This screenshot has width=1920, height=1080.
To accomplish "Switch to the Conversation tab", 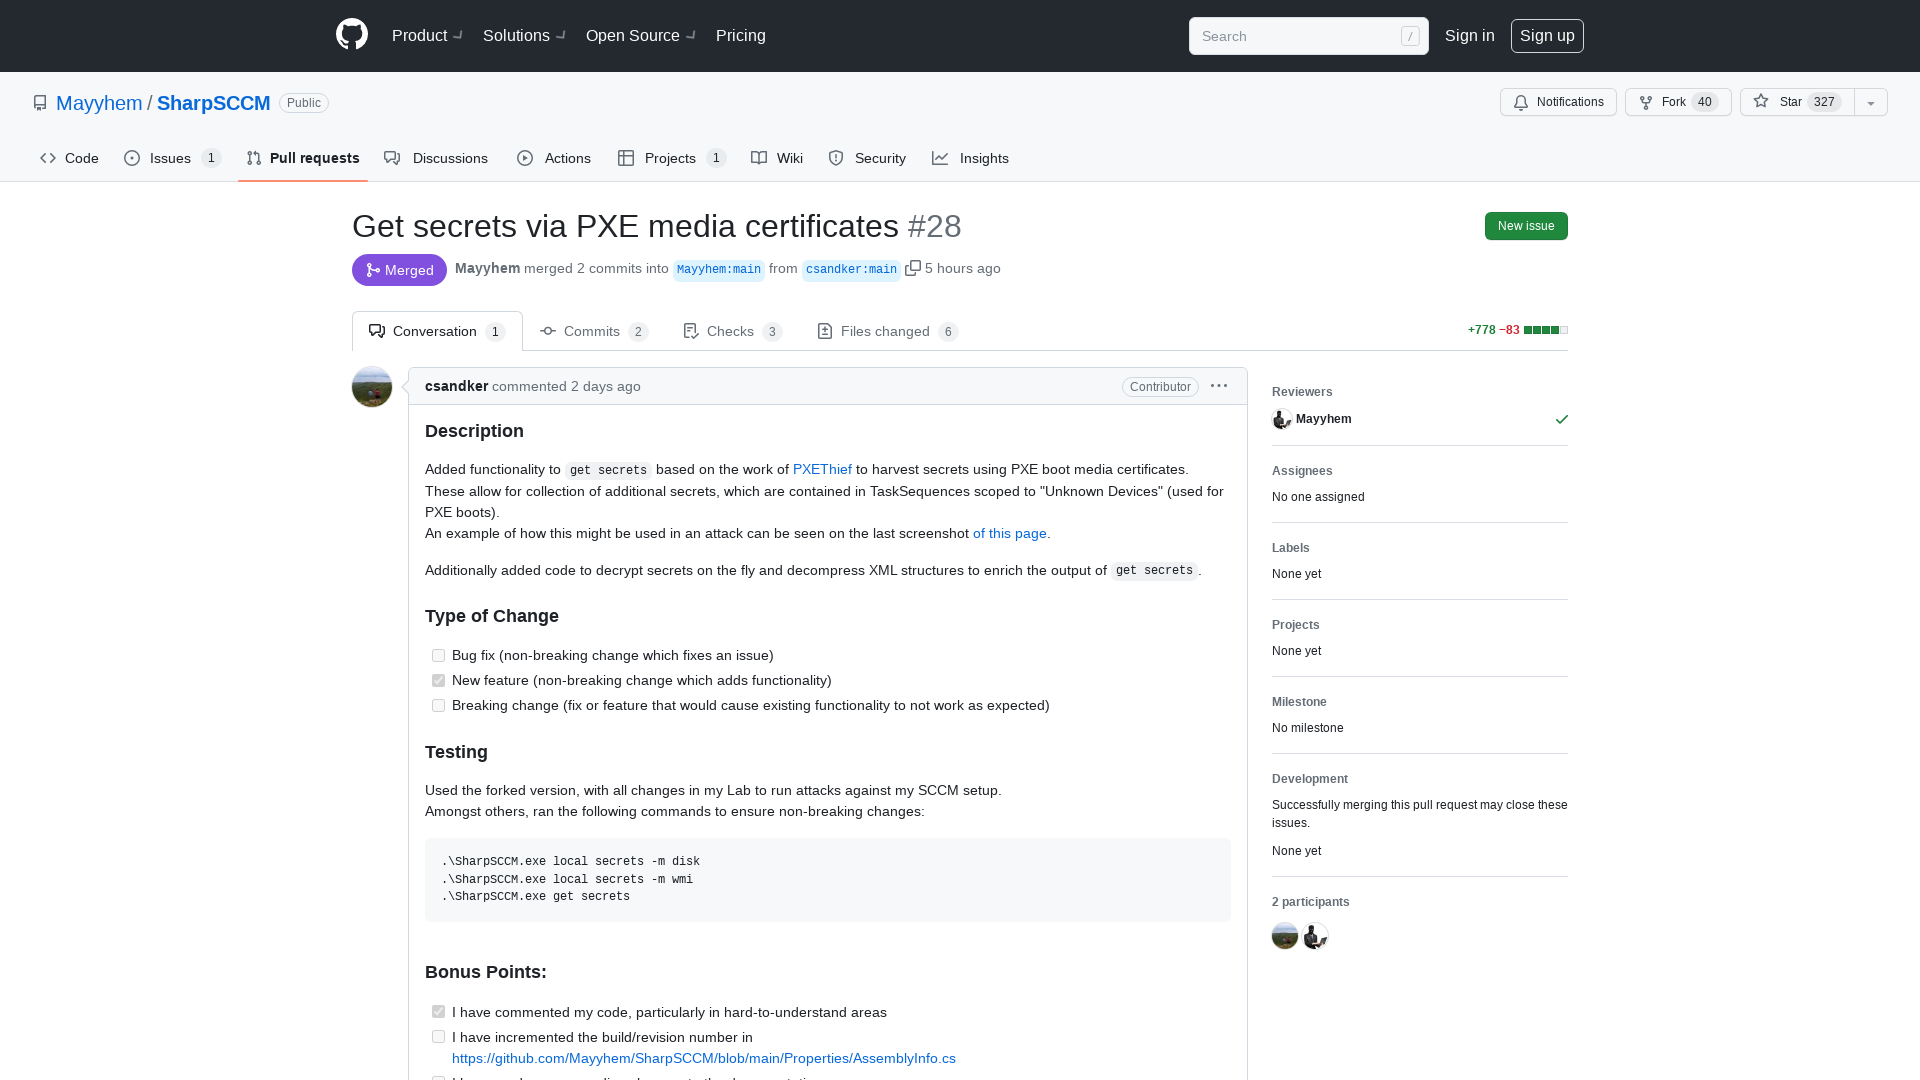I will click(437, 331).
